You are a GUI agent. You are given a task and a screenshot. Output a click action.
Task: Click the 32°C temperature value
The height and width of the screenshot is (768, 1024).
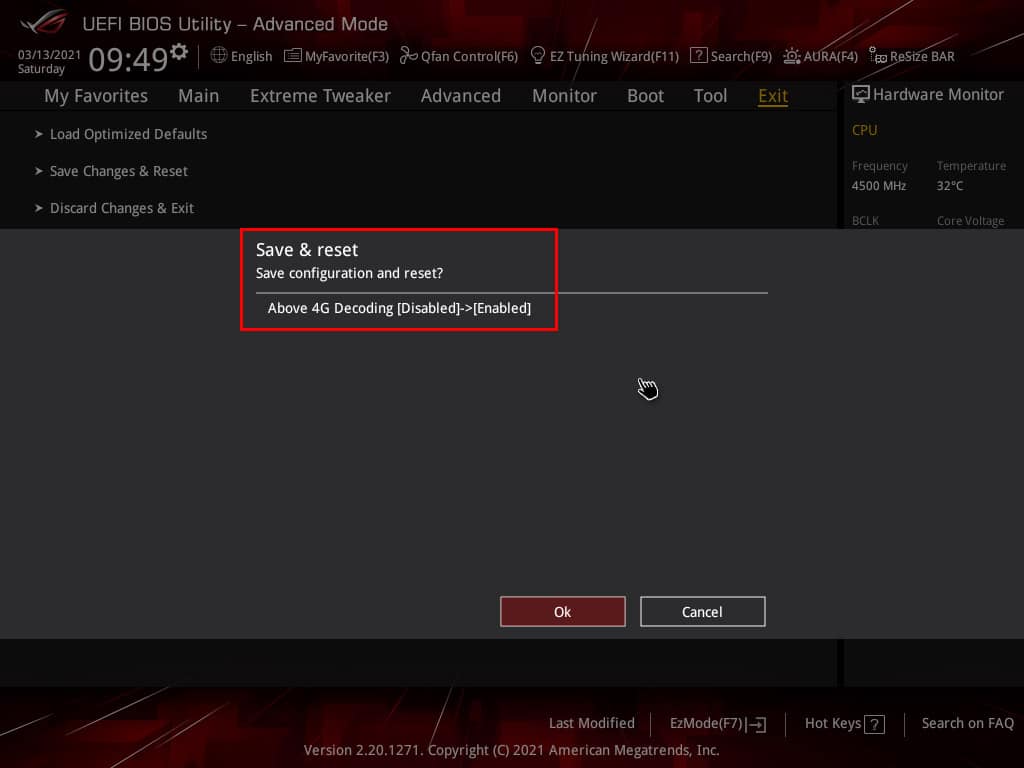pos(950,185)
